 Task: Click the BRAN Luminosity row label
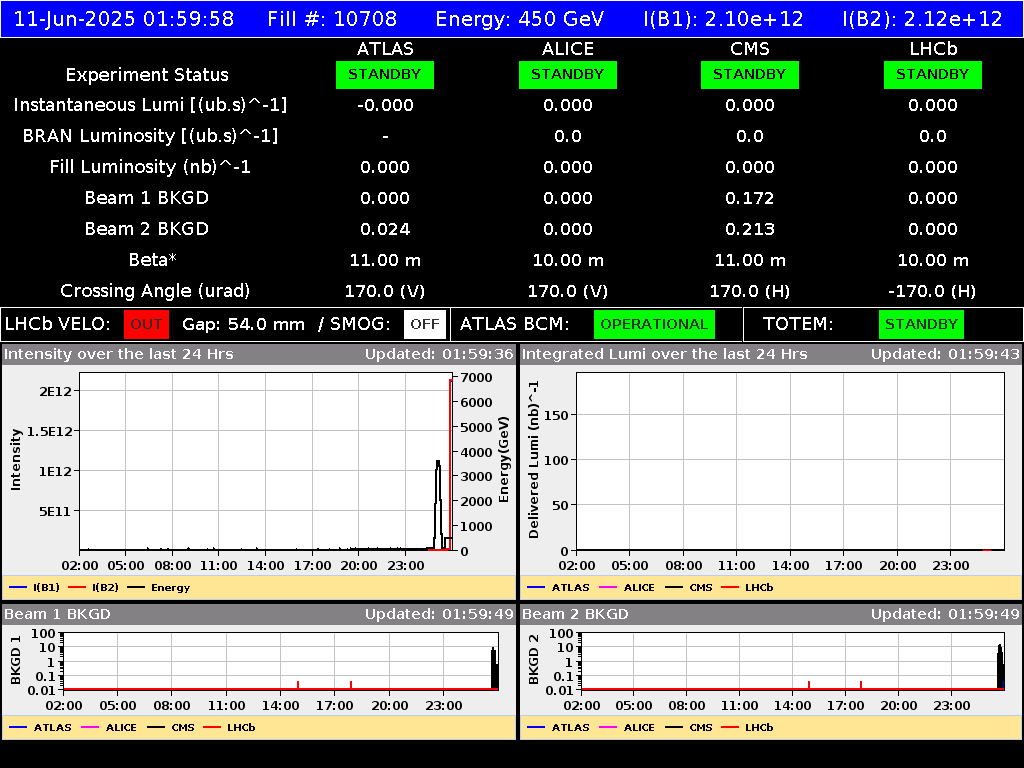tap(150, 136)
